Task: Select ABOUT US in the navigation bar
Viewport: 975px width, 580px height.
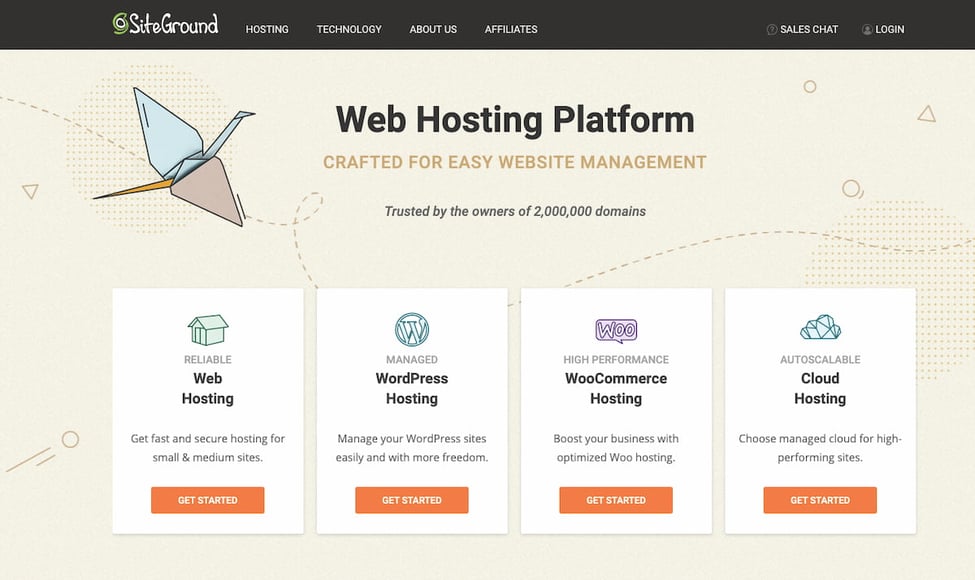Action: coord(432,29)
